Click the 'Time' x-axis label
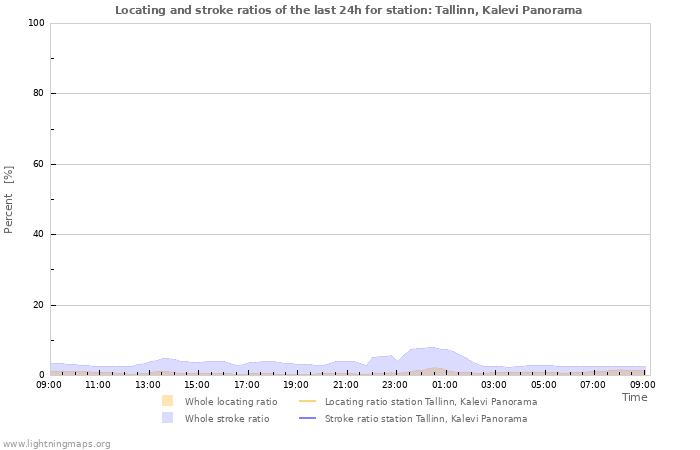Image resolution: width=700 pixels, height=450 pixels. pyautogui.click(x=634, y=397)
